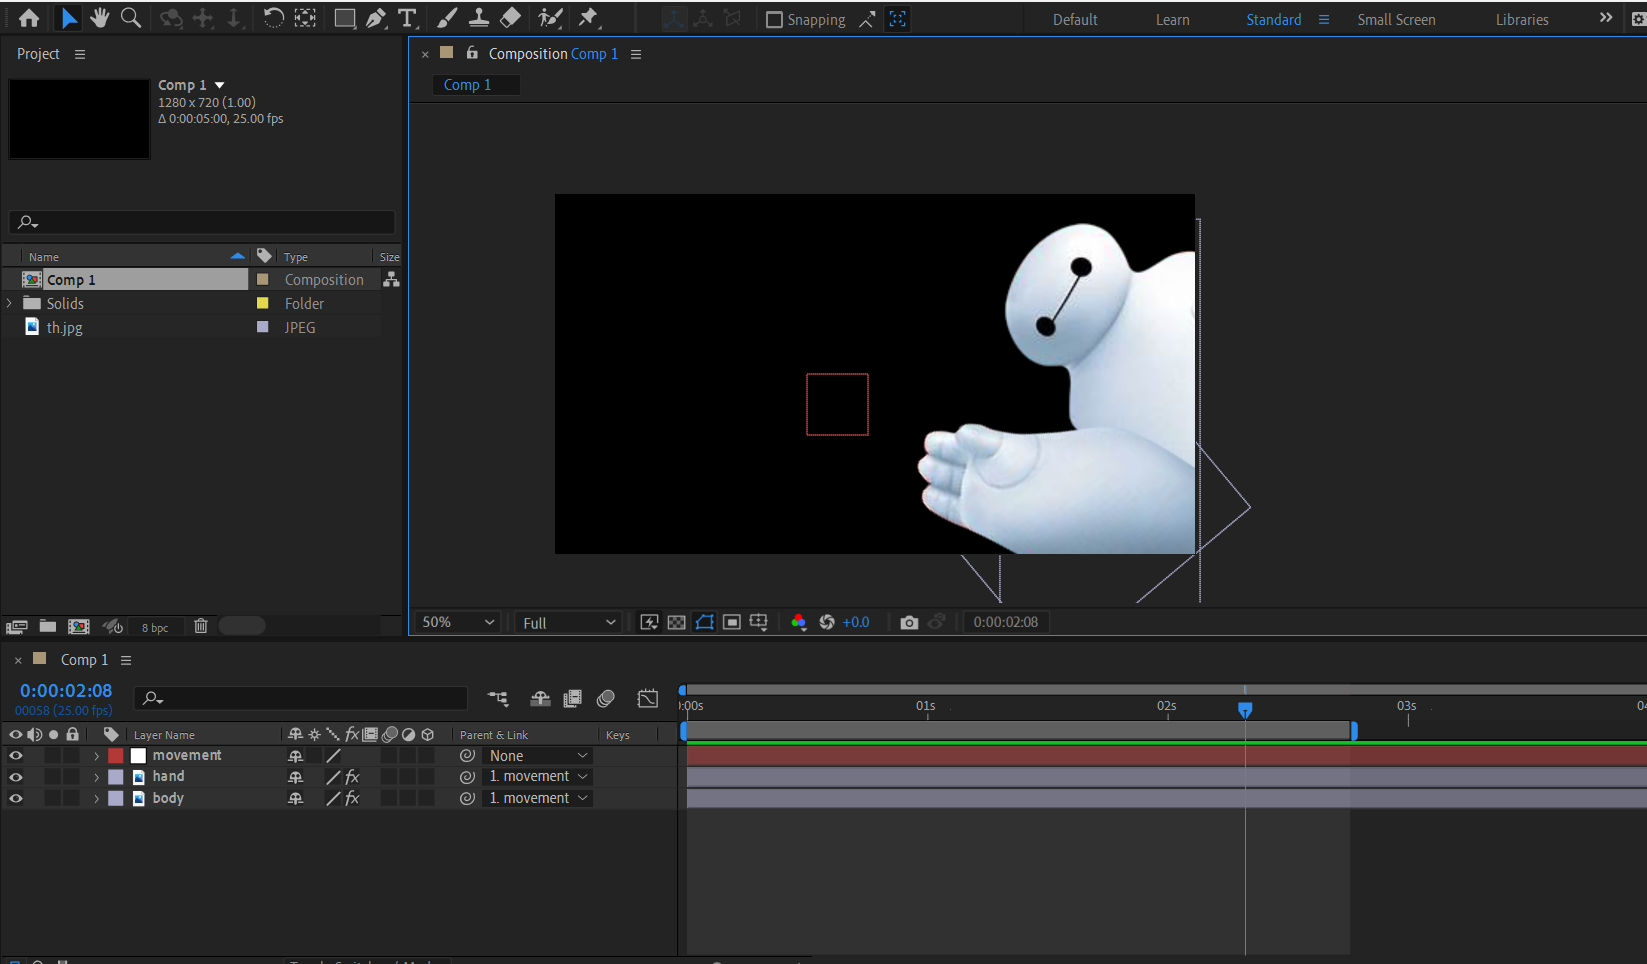
Task: Toggle the fx switch on hand layer
Action: point(352,777)
